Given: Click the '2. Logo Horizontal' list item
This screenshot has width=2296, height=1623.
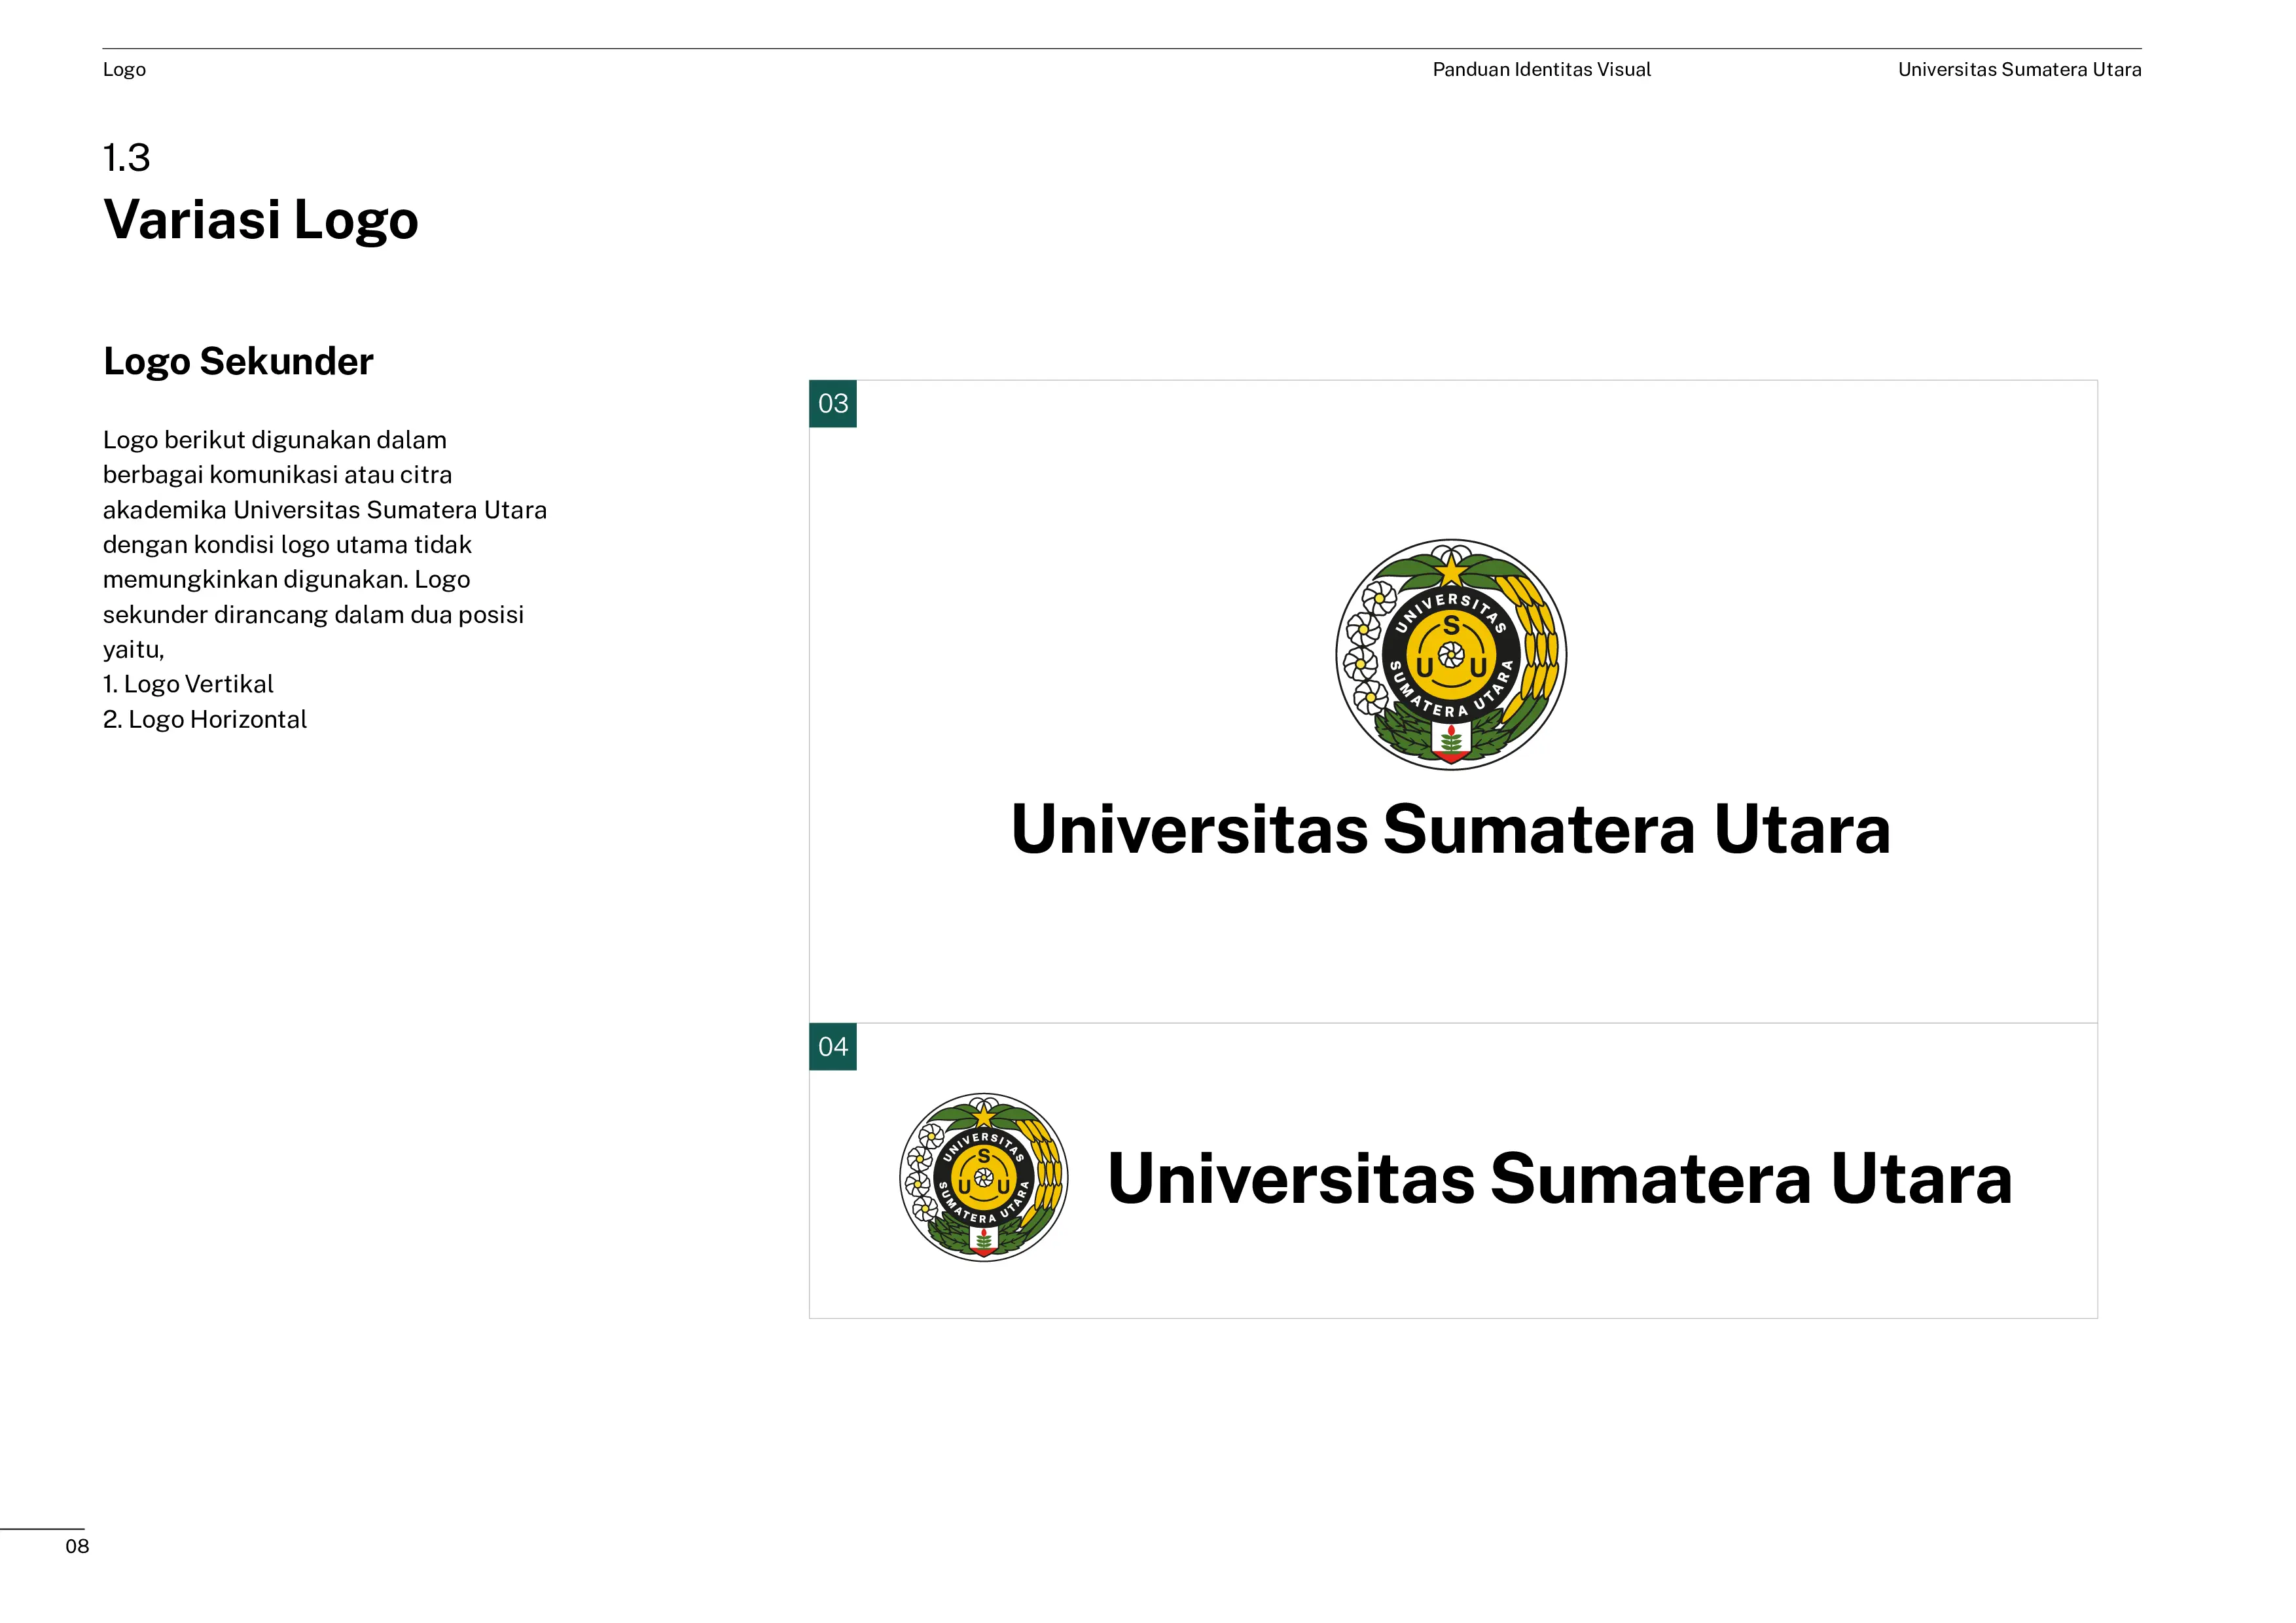Looking at the screenshot, I should coord(205,719).
